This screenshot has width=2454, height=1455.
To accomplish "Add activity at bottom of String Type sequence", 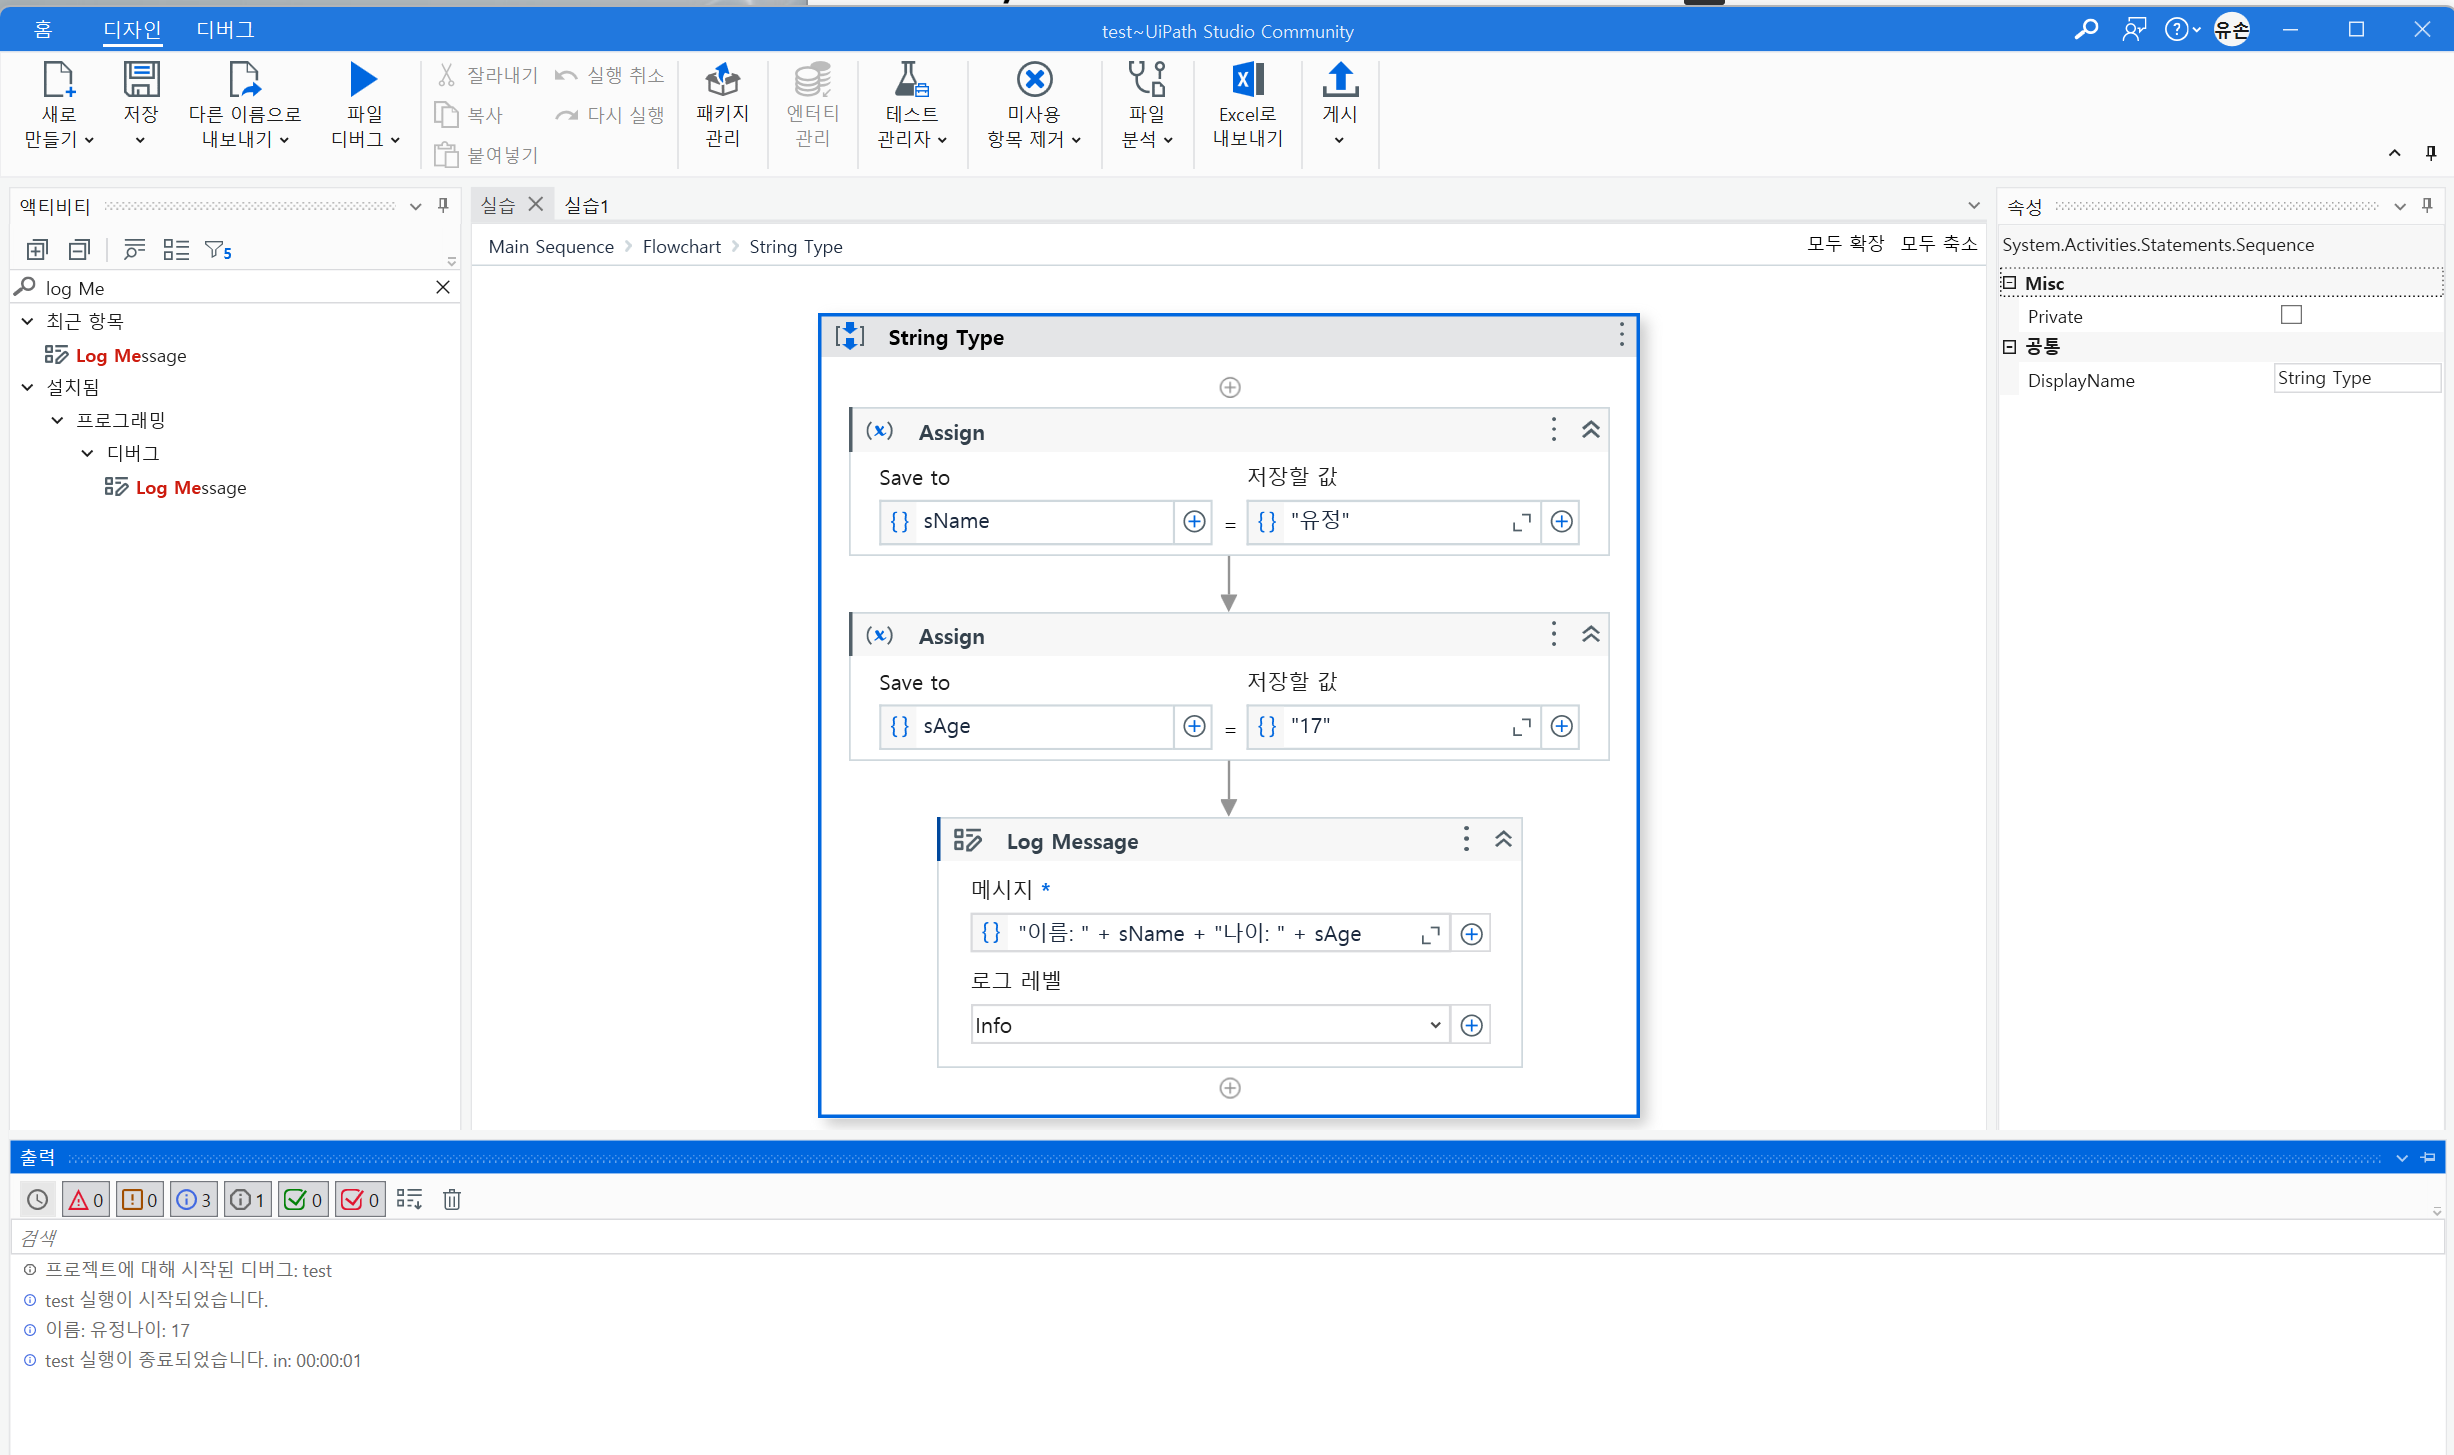I will point(1230,1088).
